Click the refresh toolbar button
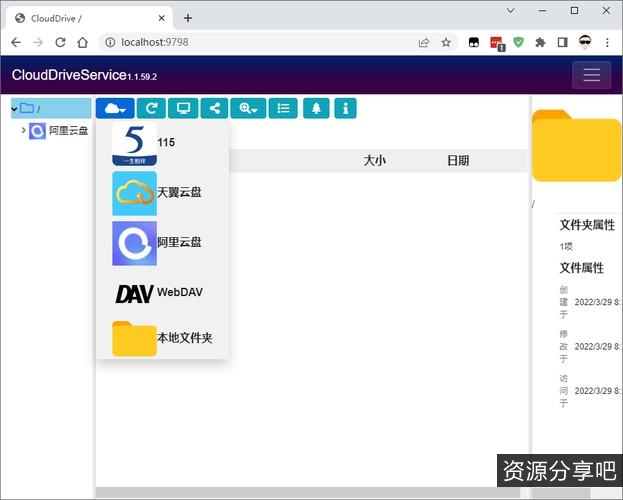The height and width of the screenshot is (500, 623). click(151, 108)
